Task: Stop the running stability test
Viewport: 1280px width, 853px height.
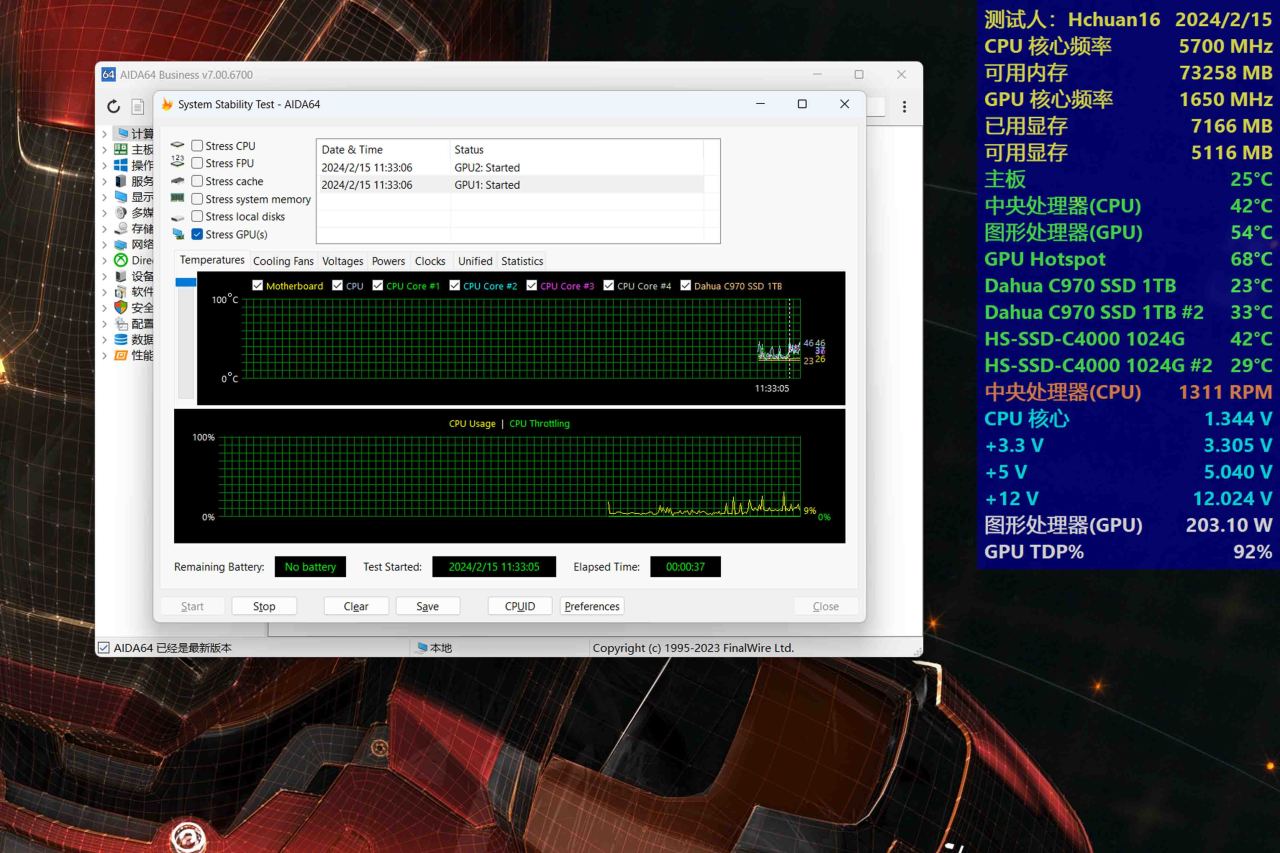Action: (x=264, y=606)
